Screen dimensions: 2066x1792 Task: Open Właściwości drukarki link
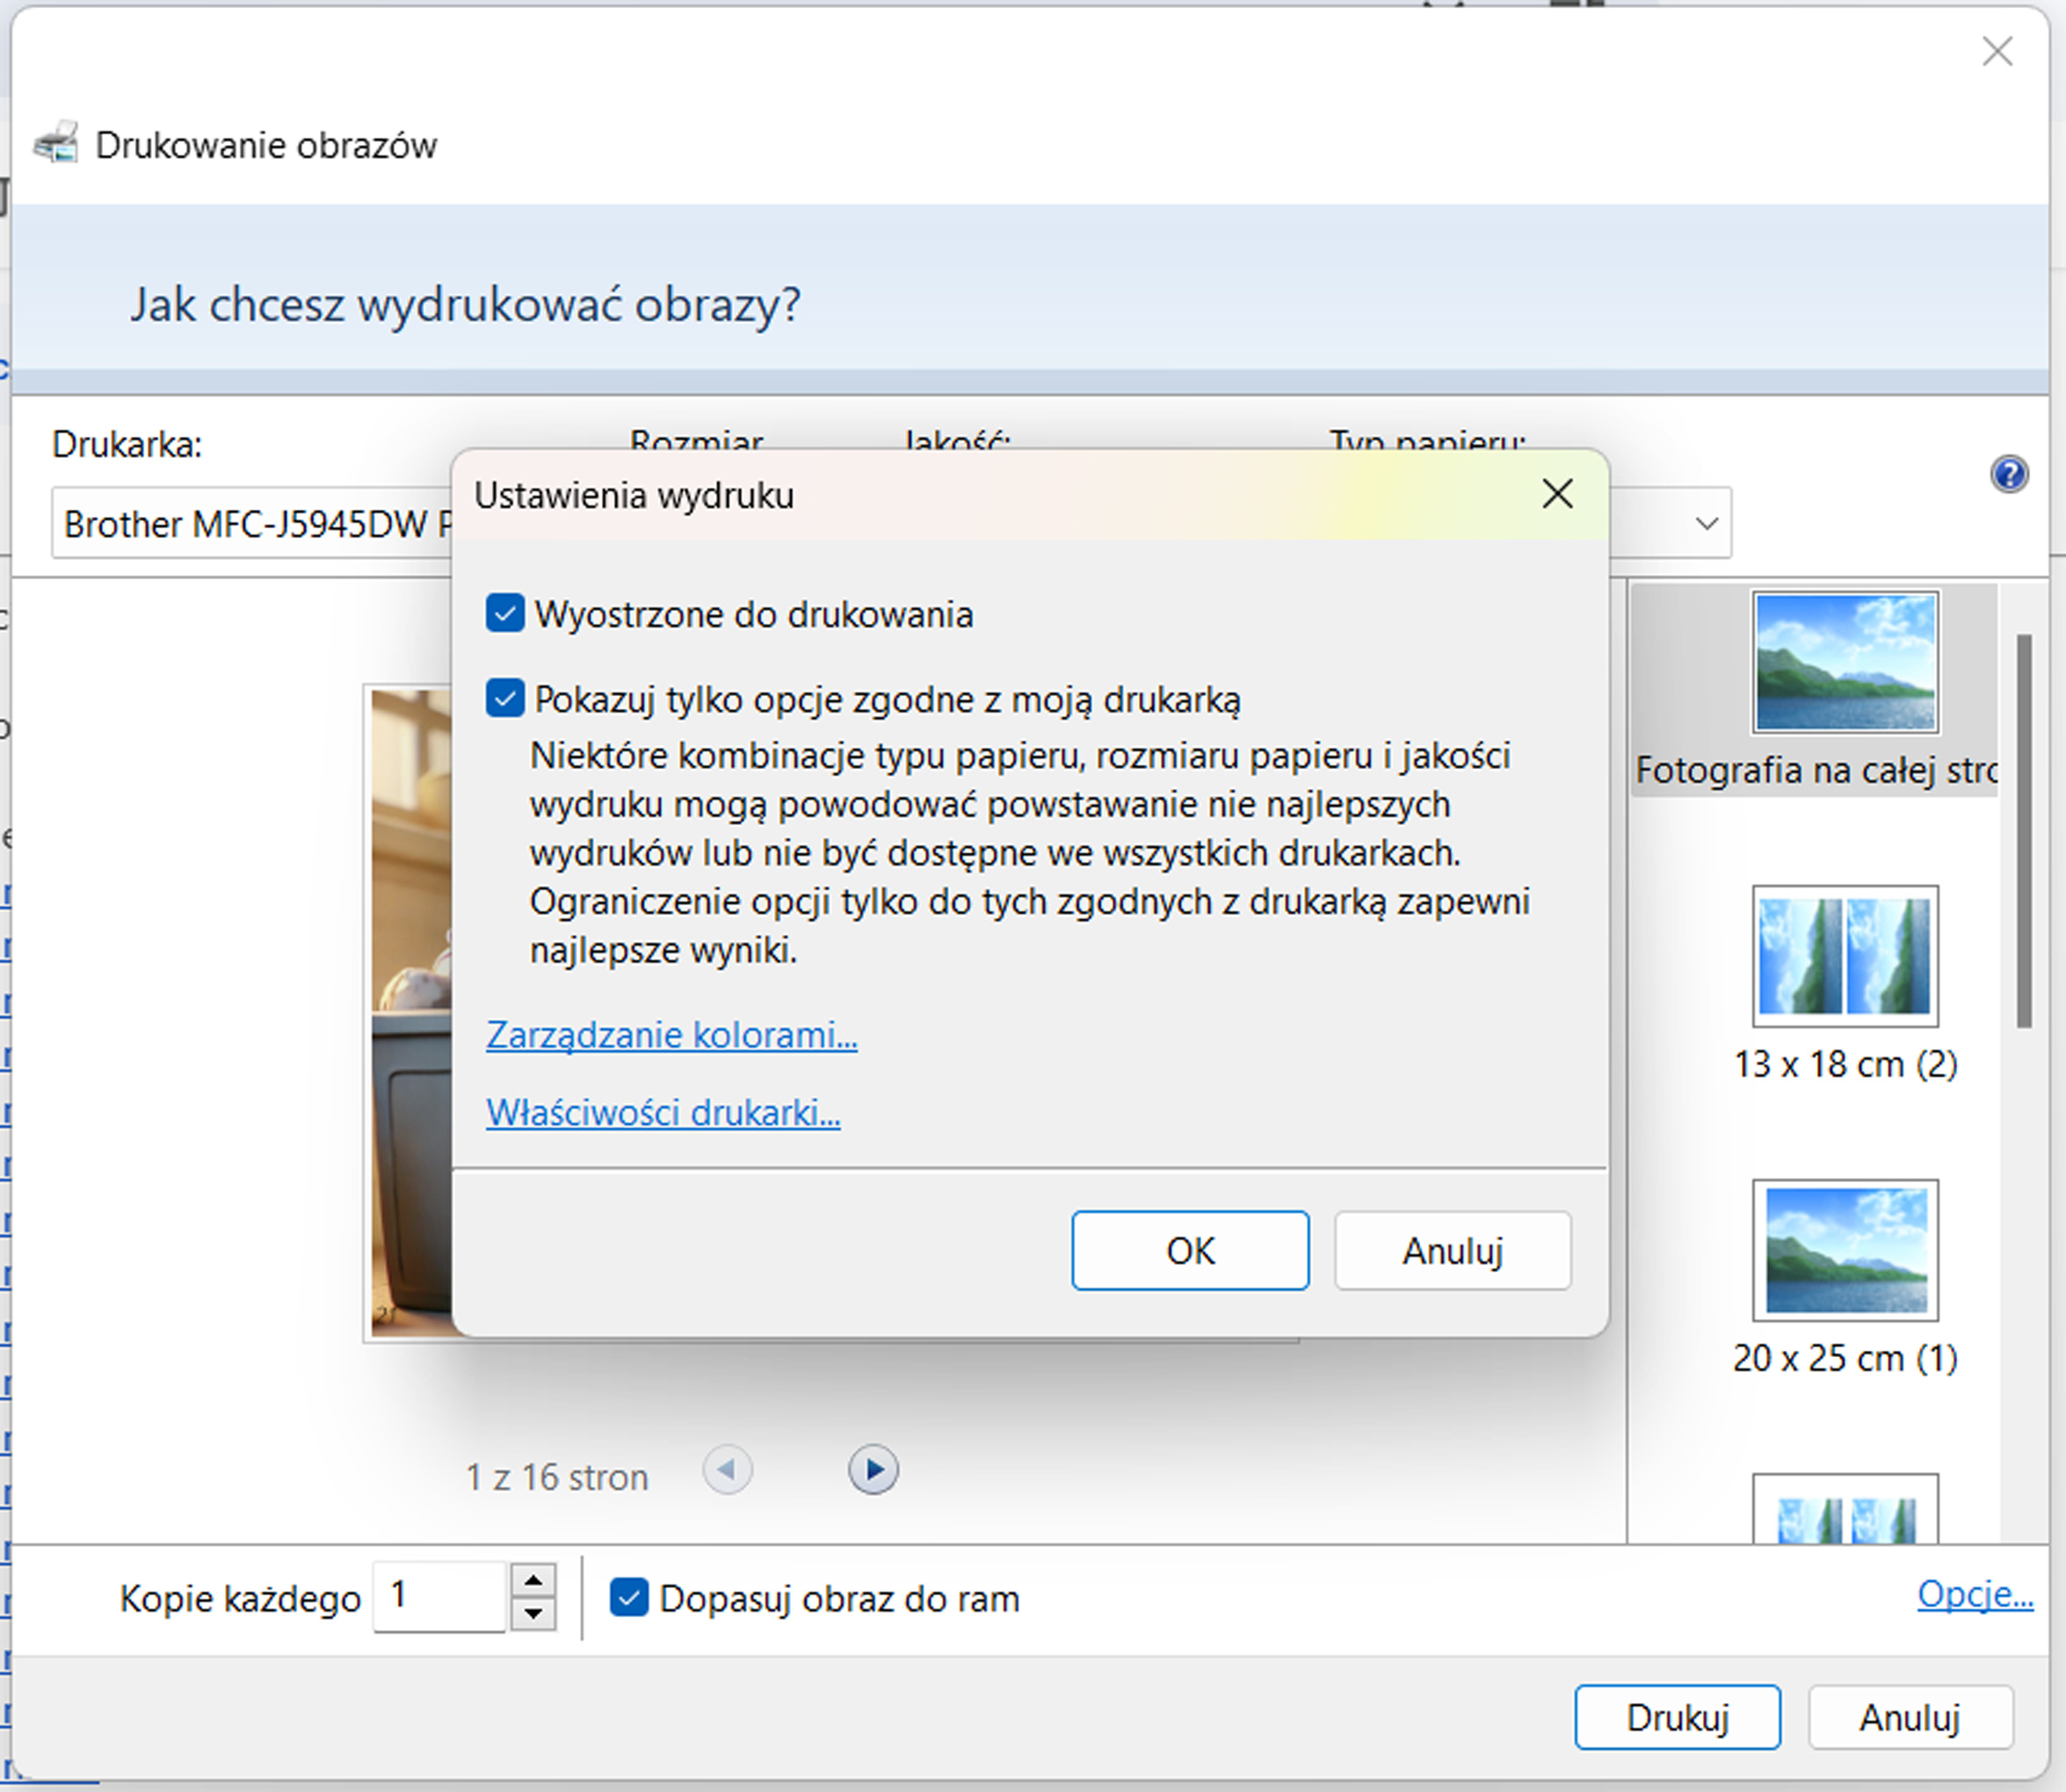pos(663,1112)
